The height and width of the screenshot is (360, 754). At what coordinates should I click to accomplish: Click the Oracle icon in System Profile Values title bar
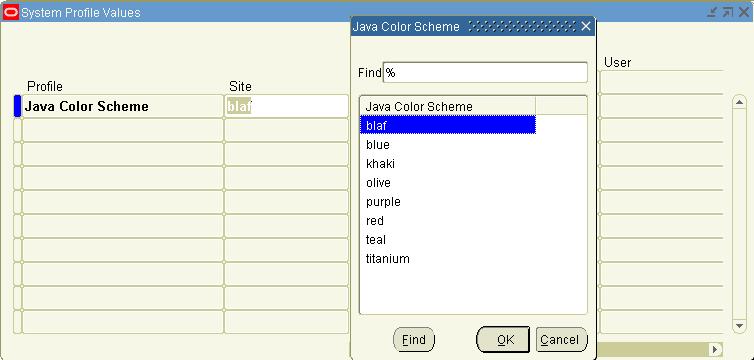11,12
